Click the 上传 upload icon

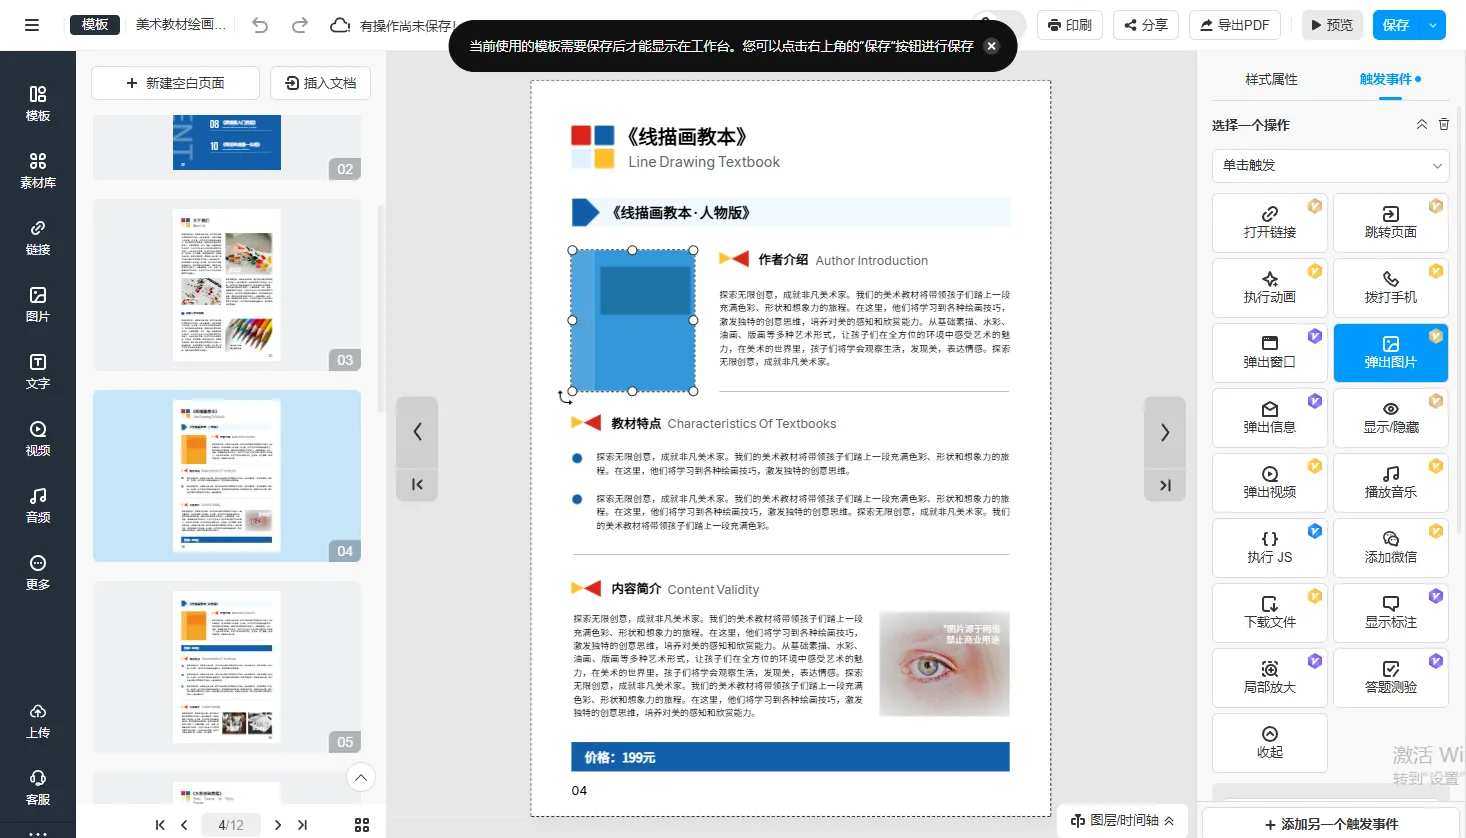tap(38, 720)
